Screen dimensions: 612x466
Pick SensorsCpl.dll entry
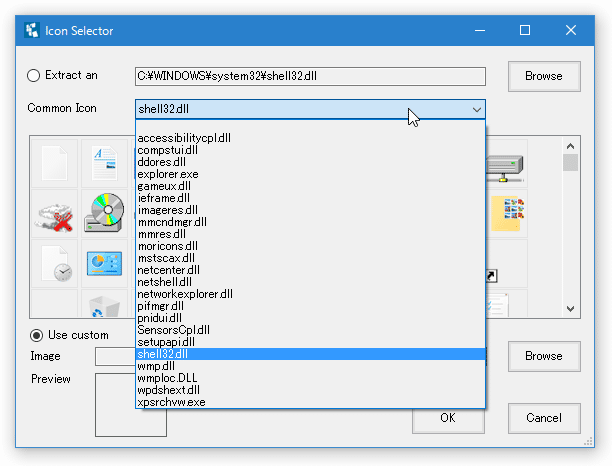click(x=310, y=330)
